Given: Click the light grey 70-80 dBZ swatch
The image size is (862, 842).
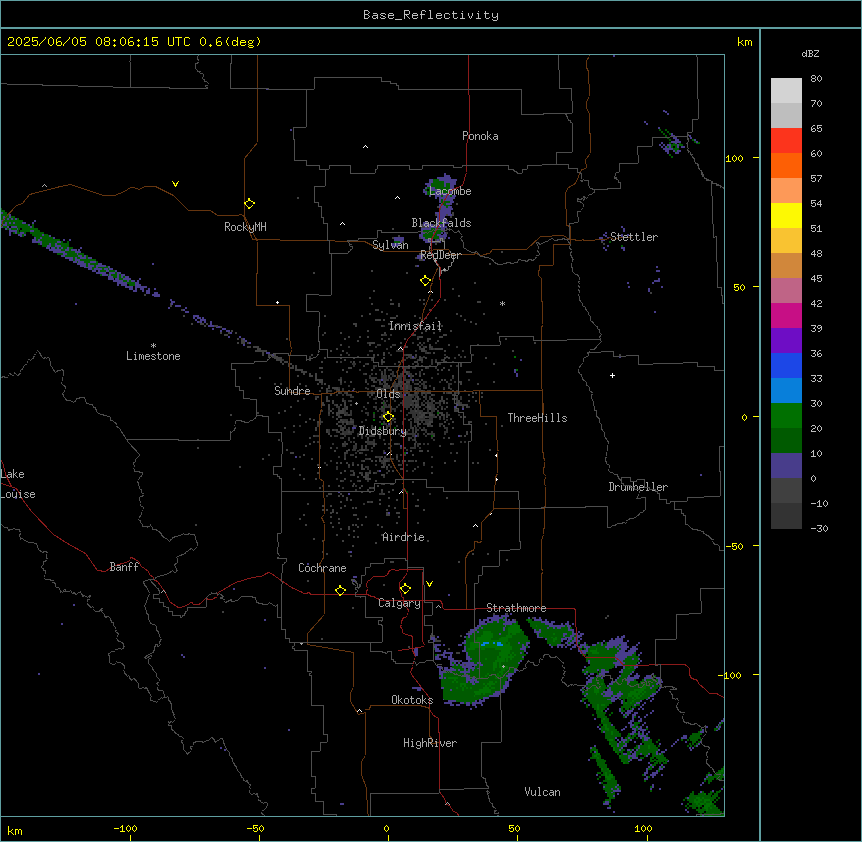Looking at the screenshot, I should pyautogui.click(x=786, y=91).
